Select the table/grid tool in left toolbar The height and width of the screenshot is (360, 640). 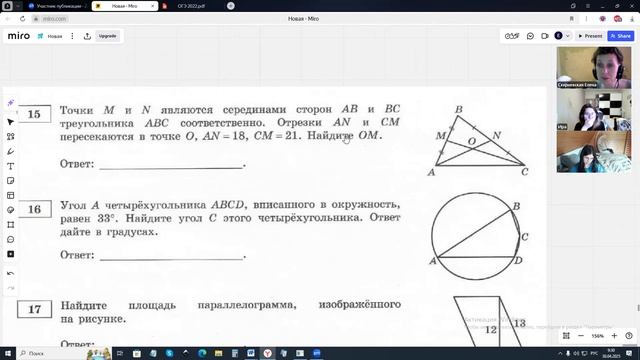11,196
